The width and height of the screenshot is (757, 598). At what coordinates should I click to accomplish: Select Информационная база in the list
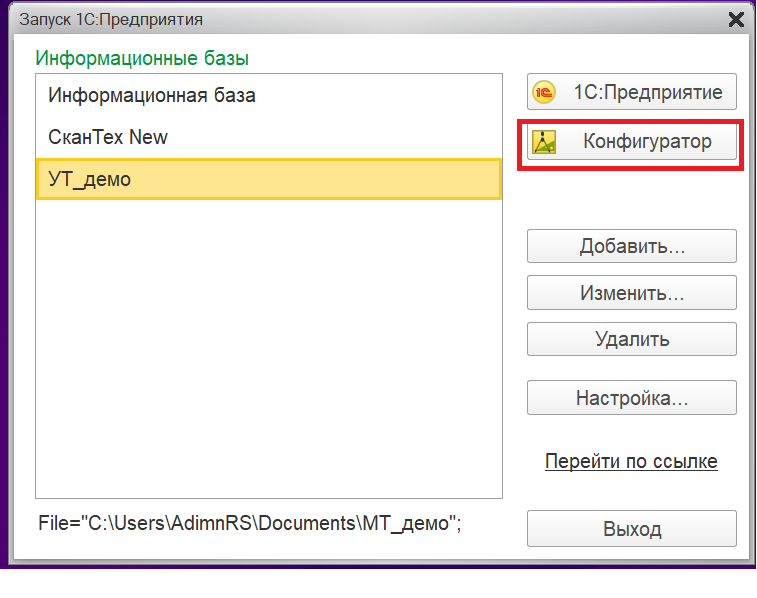pos(152,96)
